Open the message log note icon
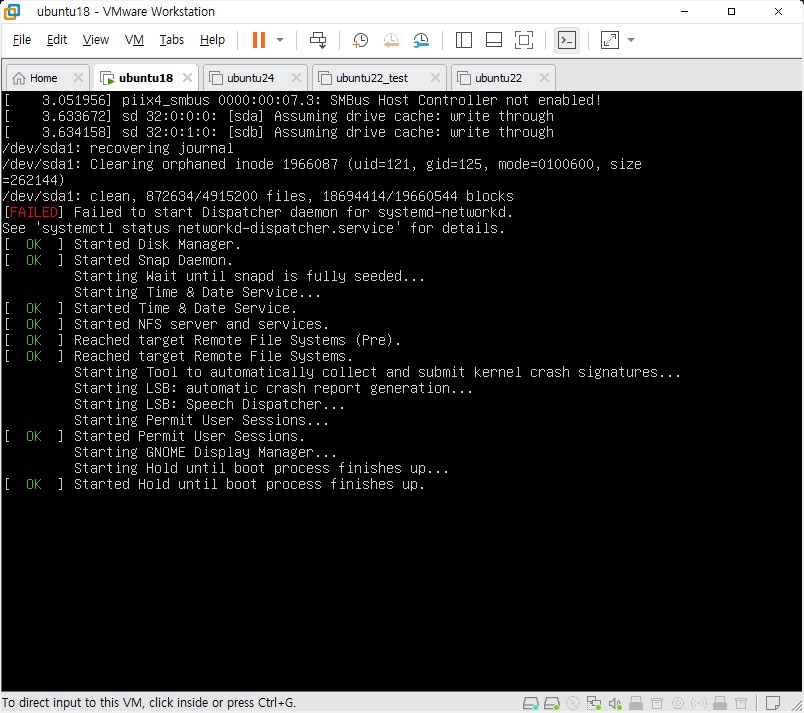Image resolution: width=804 pixels, height=713 pixels. [x=772, y=703]
